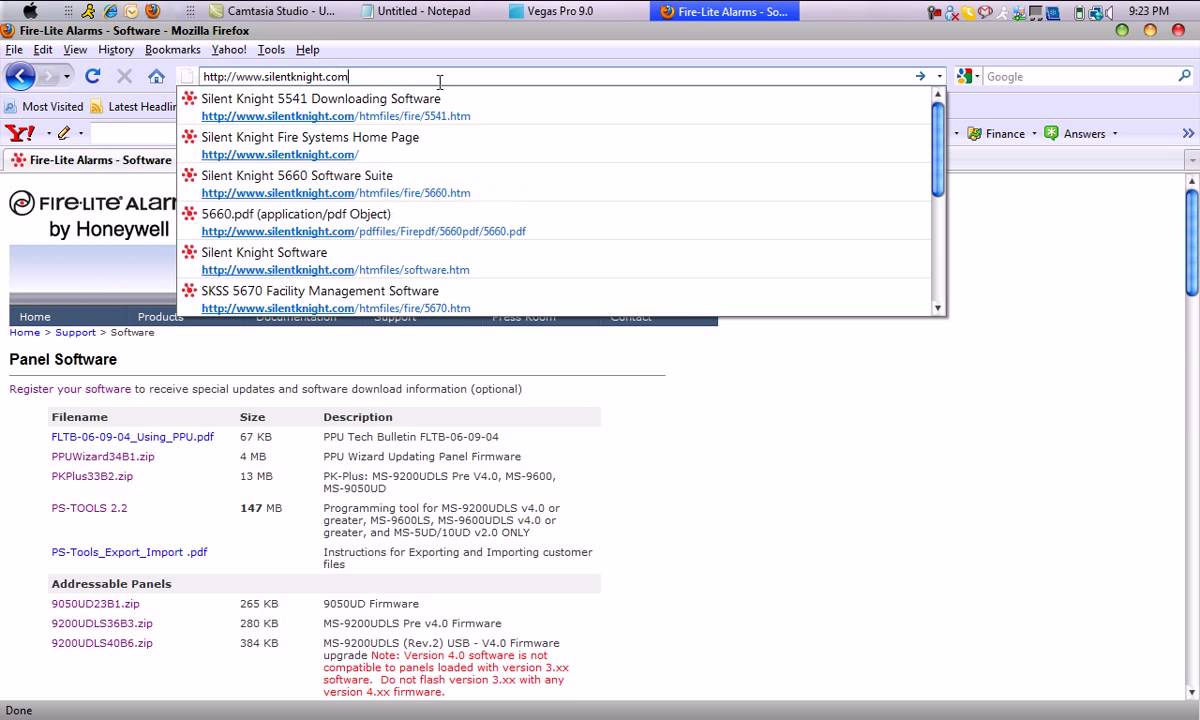Viewport: 1200px width, 720px height.
Task: Choose Silent Knight 5541 Downloading Software suggestion
Action: coord(555,107)
